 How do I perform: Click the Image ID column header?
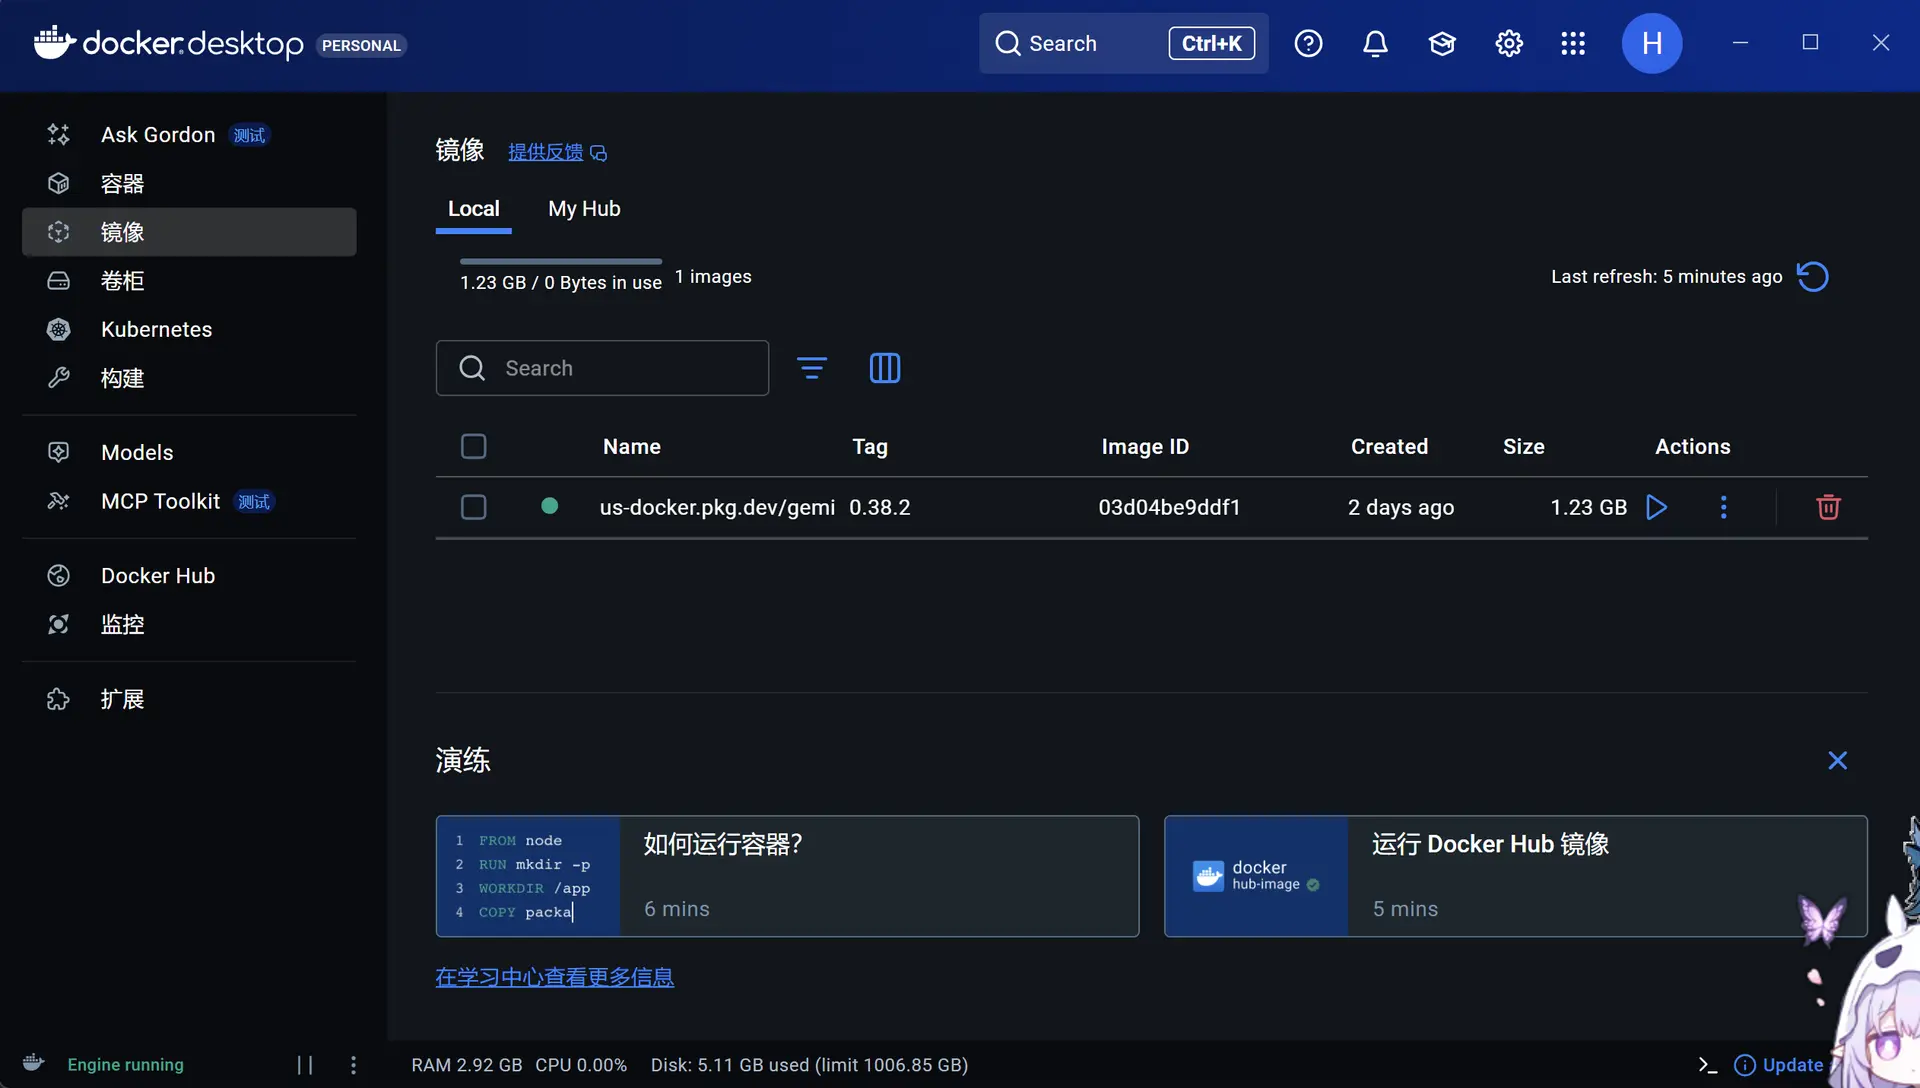(1145, 447)
